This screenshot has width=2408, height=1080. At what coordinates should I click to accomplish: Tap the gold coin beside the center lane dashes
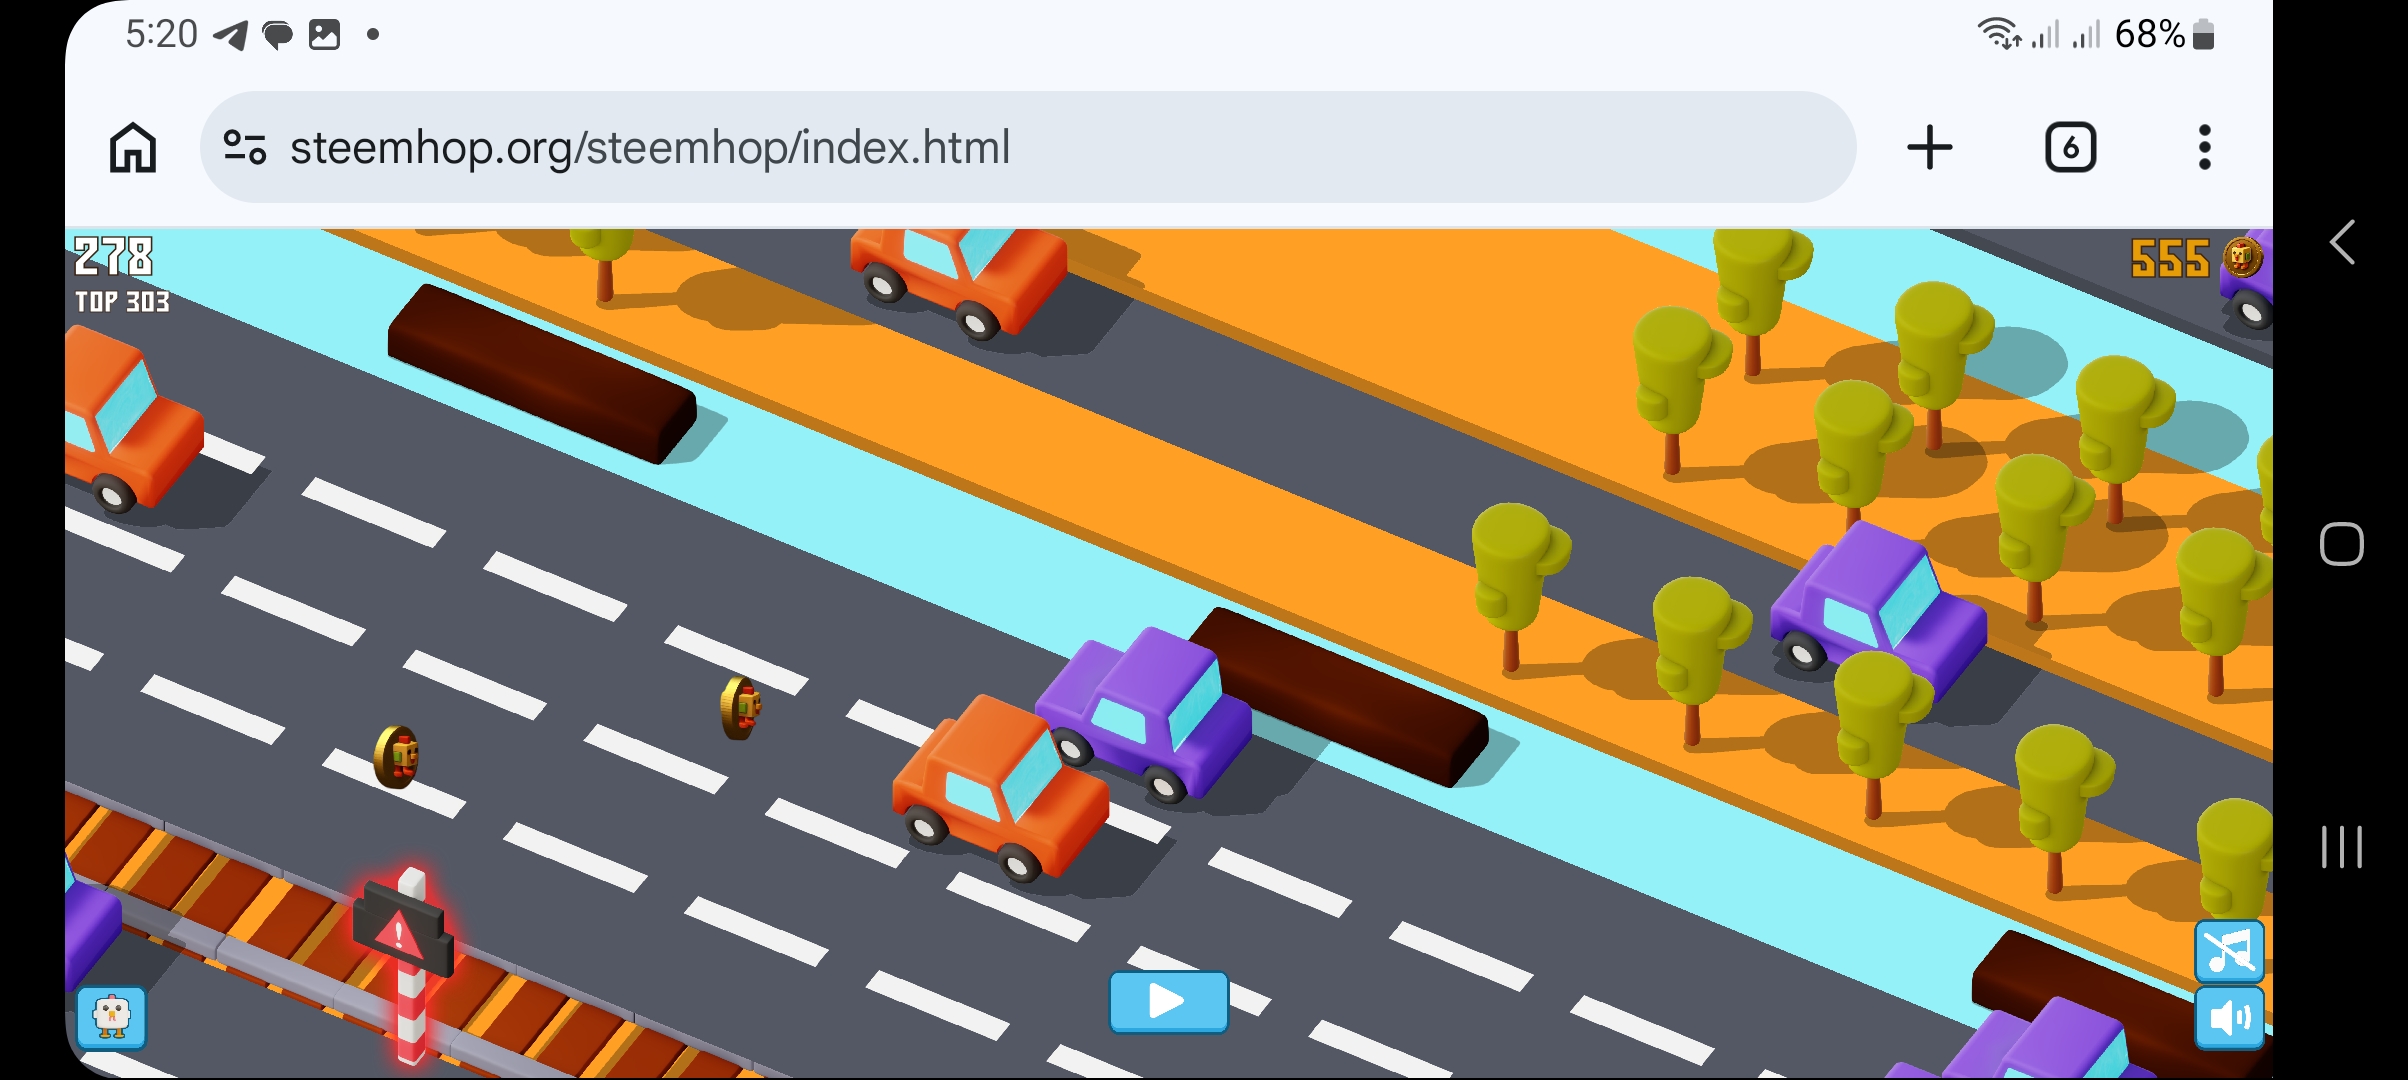[x=740, y=707]
